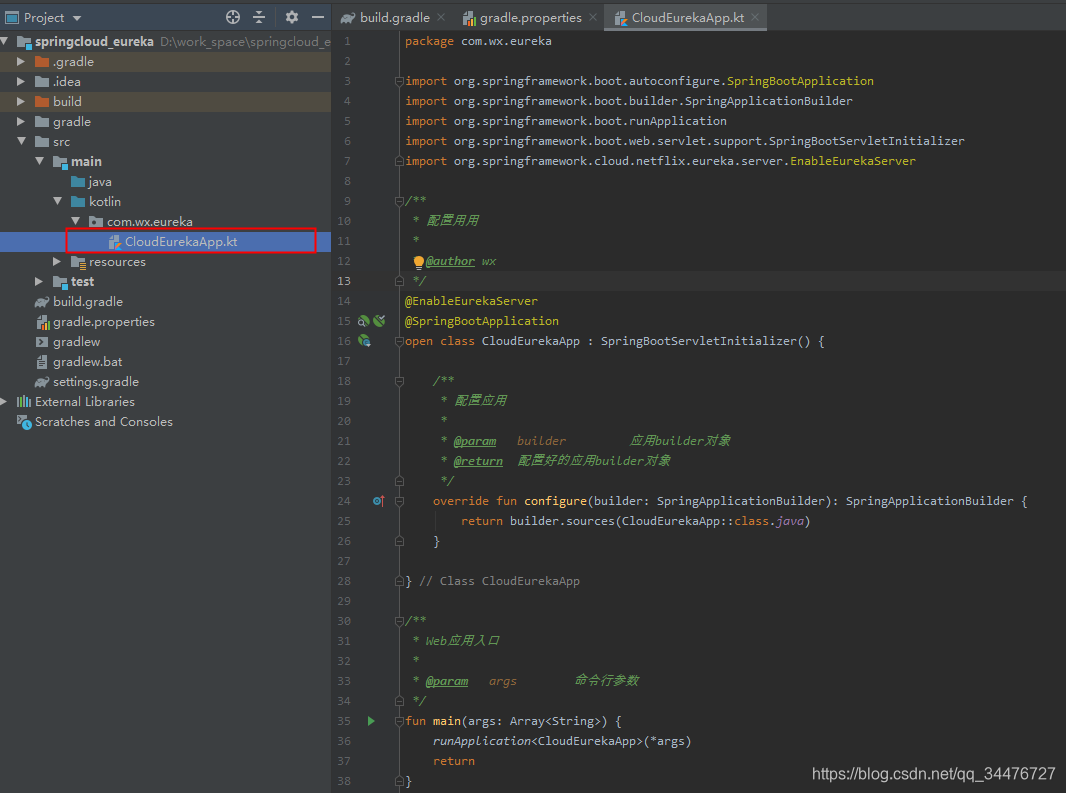Collapse the springcloud_eureka project root
This screenshot has height=793, width=1066.
5,41
